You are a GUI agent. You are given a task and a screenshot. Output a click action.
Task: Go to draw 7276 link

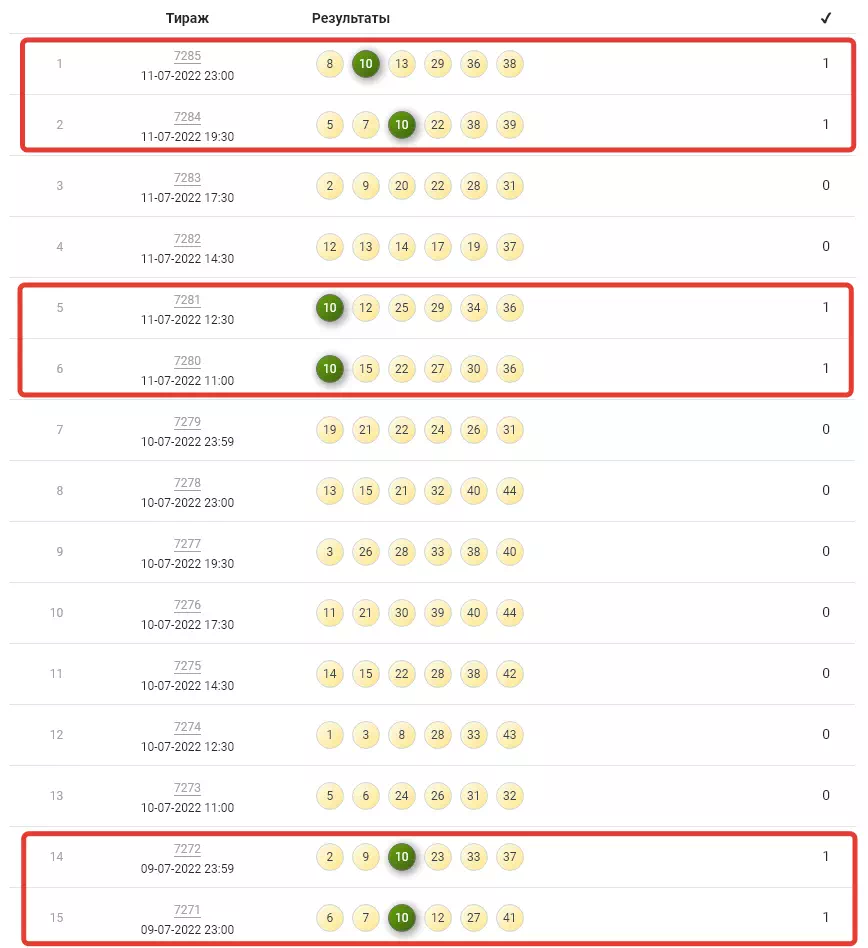pyautogui.click(x=187, y=605)
